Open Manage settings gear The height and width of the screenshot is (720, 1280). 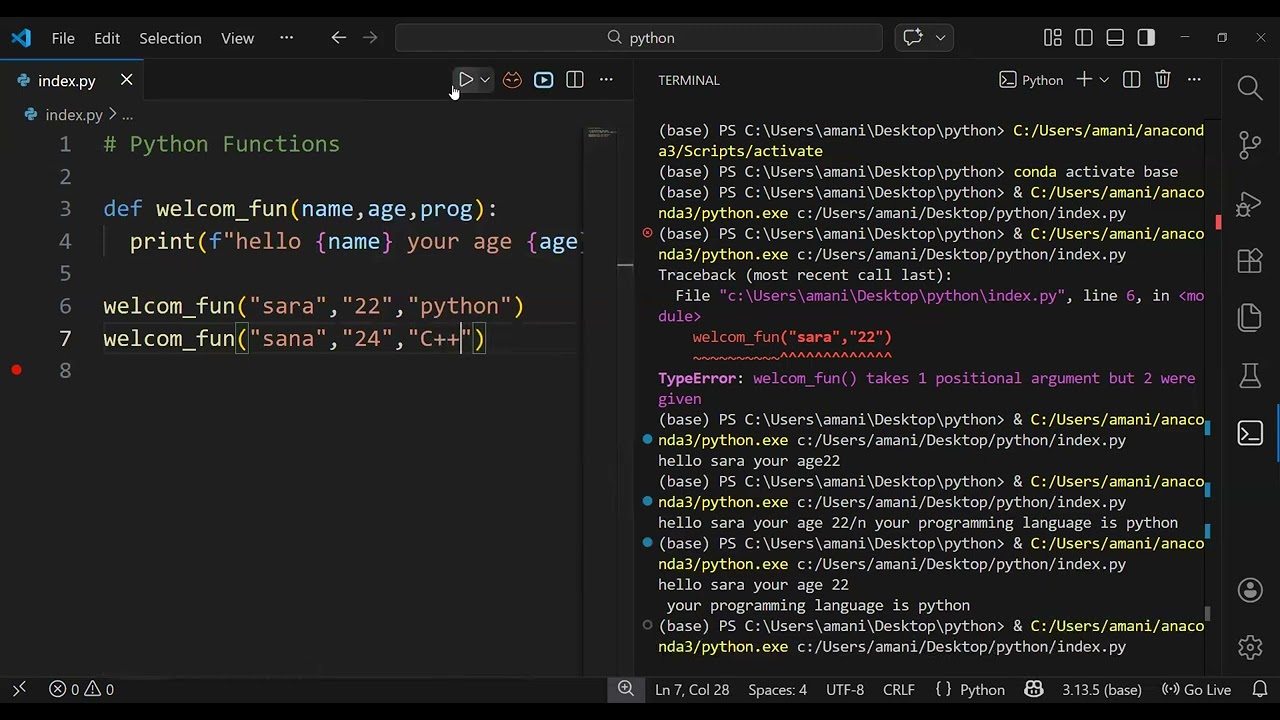(1250, 647)
